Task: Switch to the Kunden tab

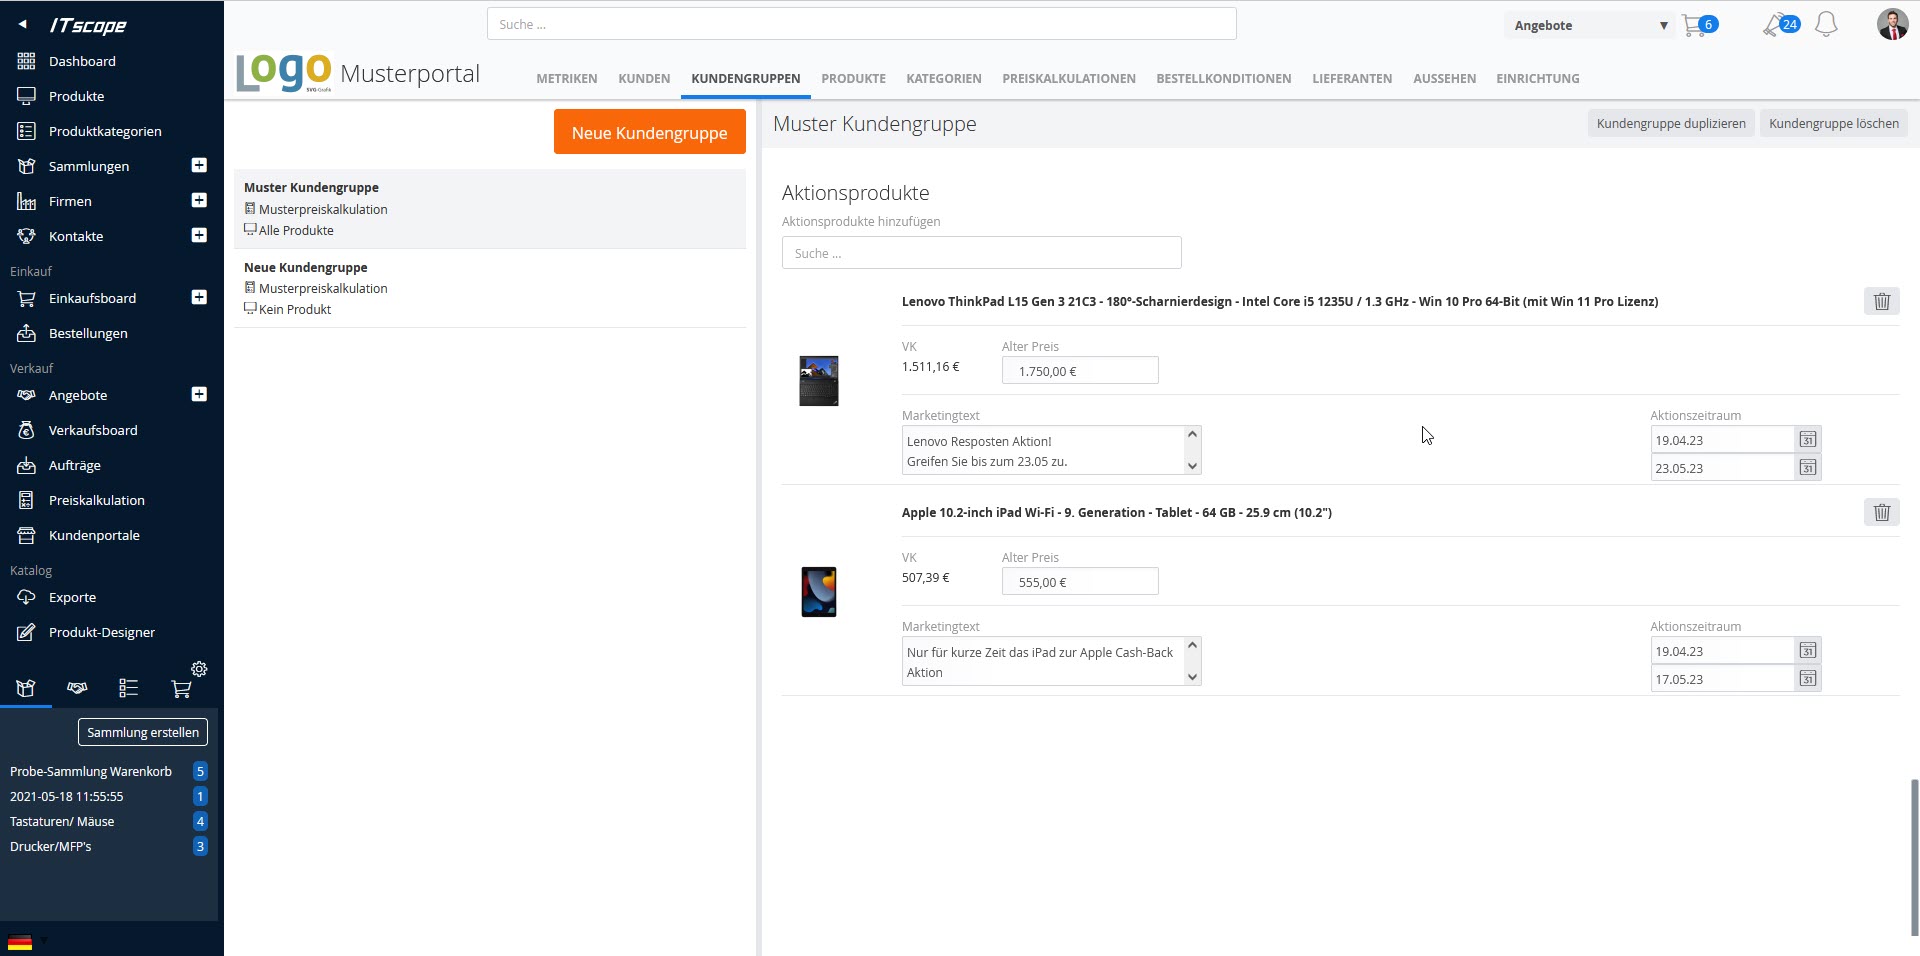Action: 644,78
